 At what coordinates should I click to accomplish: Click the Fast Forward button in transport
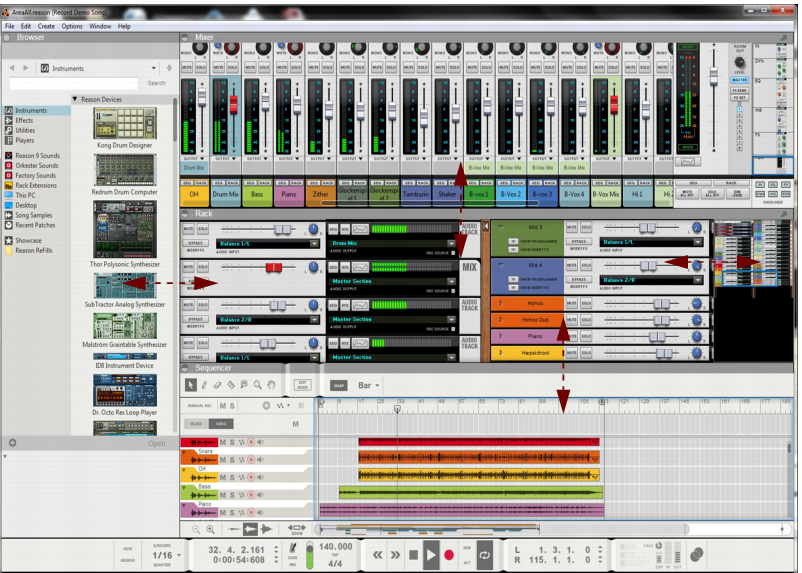click(x=396, y=553)
